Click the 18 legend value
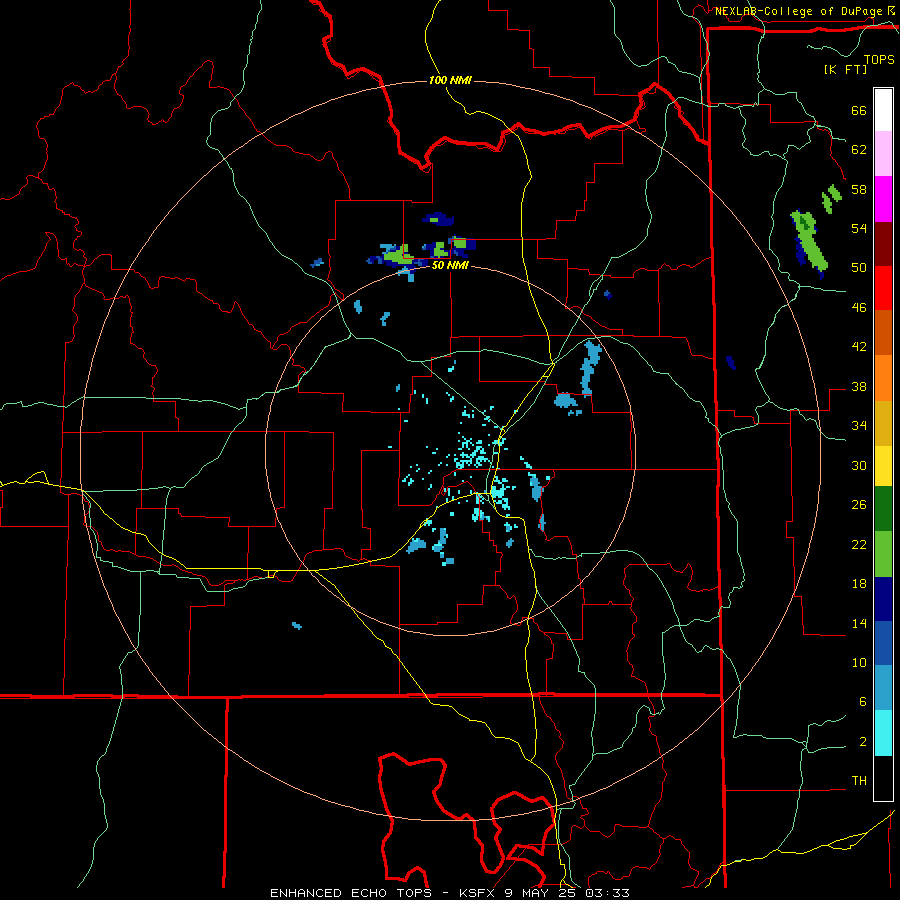This screenshot has width=900, height=900. [x=859, y=584]
